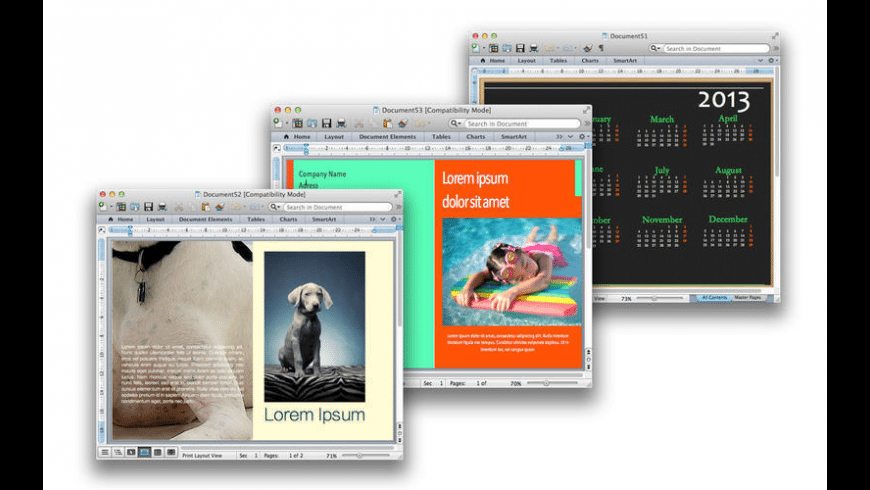
Task: Select All Contents toggle in Document51 status bar
Action: pos(714,298)
